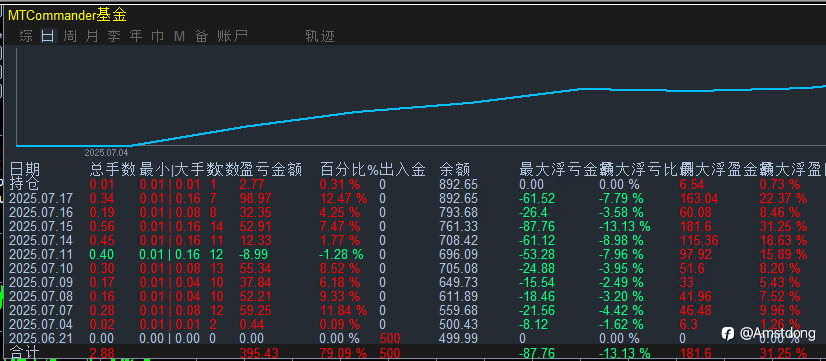Click the -1.28 % percentage cell
The width and height of the screenshot is (826, 361).
(x=341, y=255)
